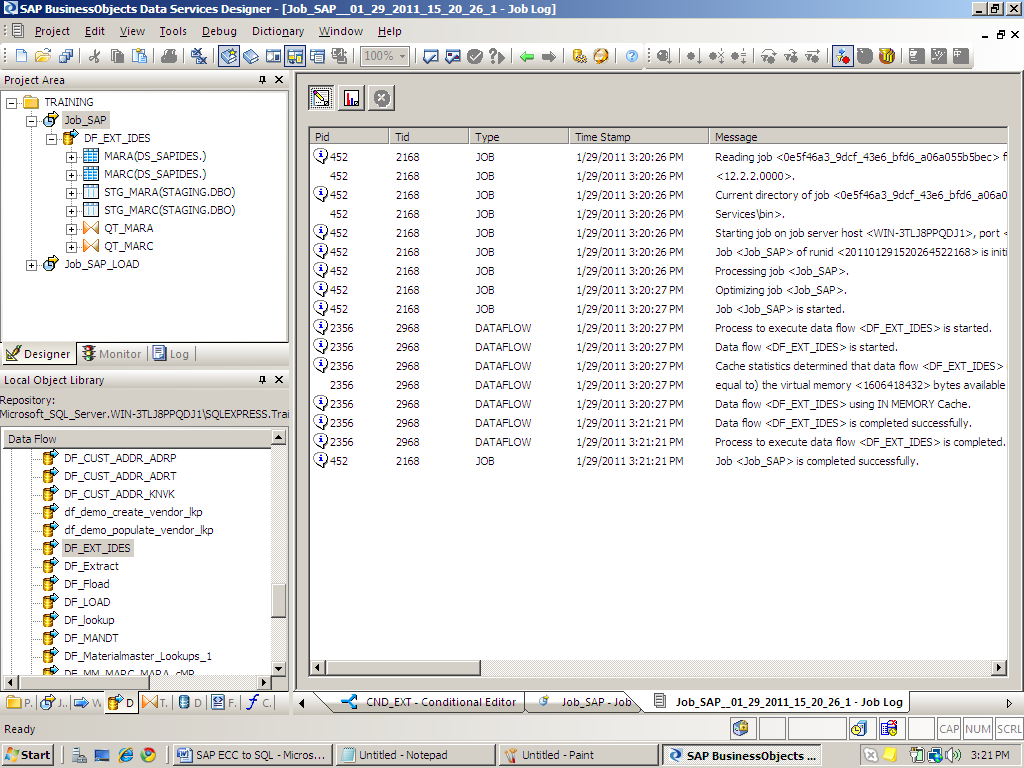Open the Job_SAP - Job tab
Screen dimensions: 1024x768
click(x=586, y=702)
